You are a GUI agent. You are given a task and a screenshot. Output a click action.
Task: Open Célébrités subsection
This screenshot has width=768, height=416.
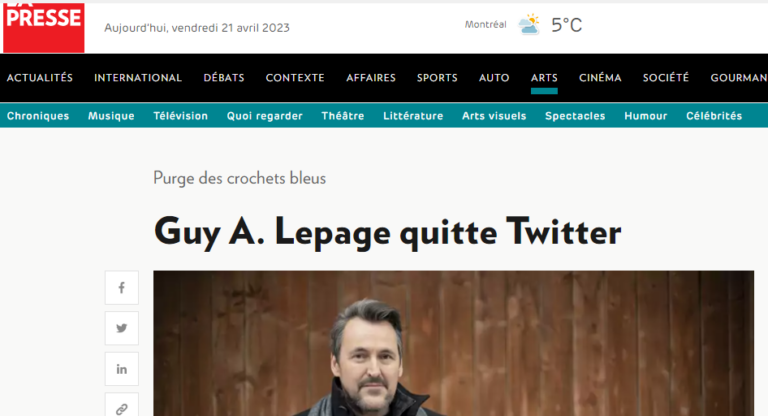tap(714, 116)
